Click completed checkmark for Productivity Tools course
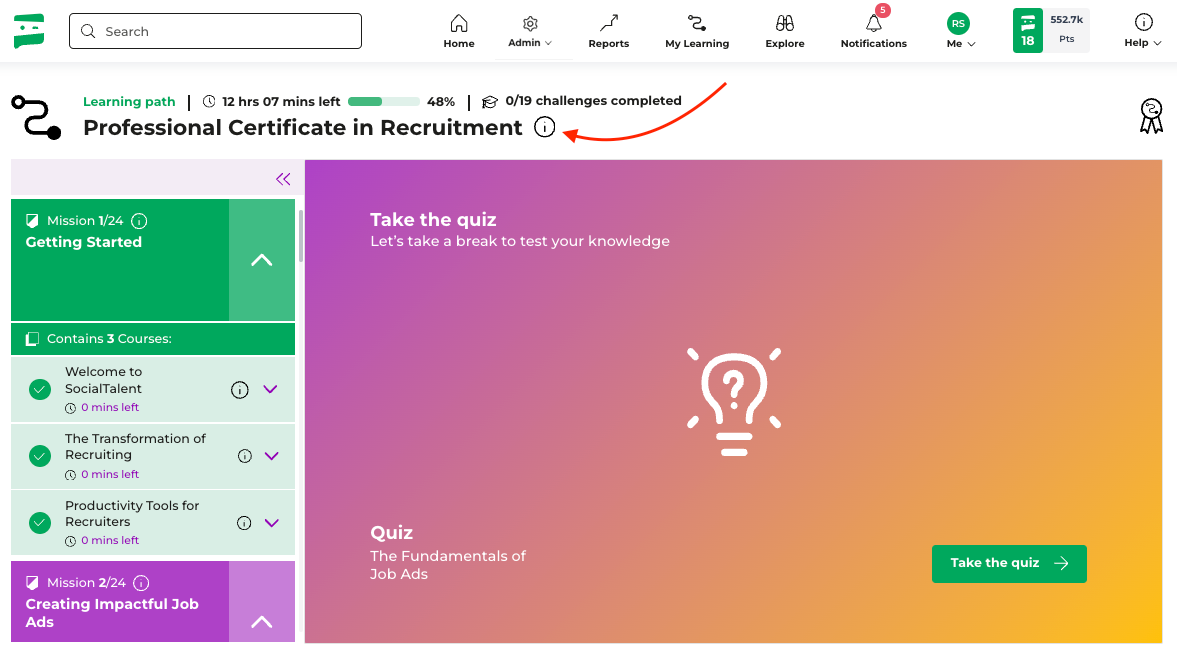Viewport: 1177px width, 652px height. (40, 522)
